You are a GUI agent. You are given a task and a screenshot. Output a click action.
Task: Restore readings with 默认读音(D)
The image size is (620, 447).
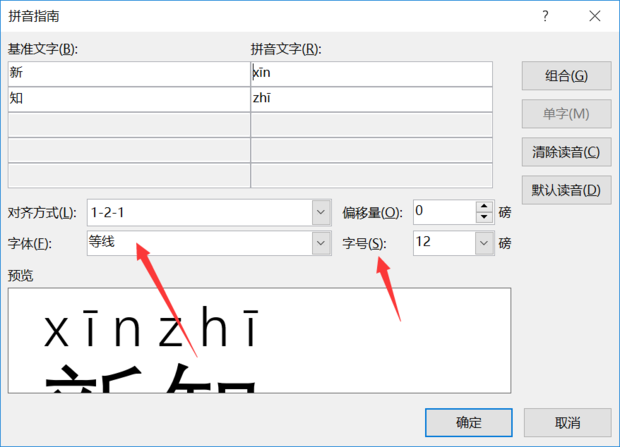coord(566,190)
